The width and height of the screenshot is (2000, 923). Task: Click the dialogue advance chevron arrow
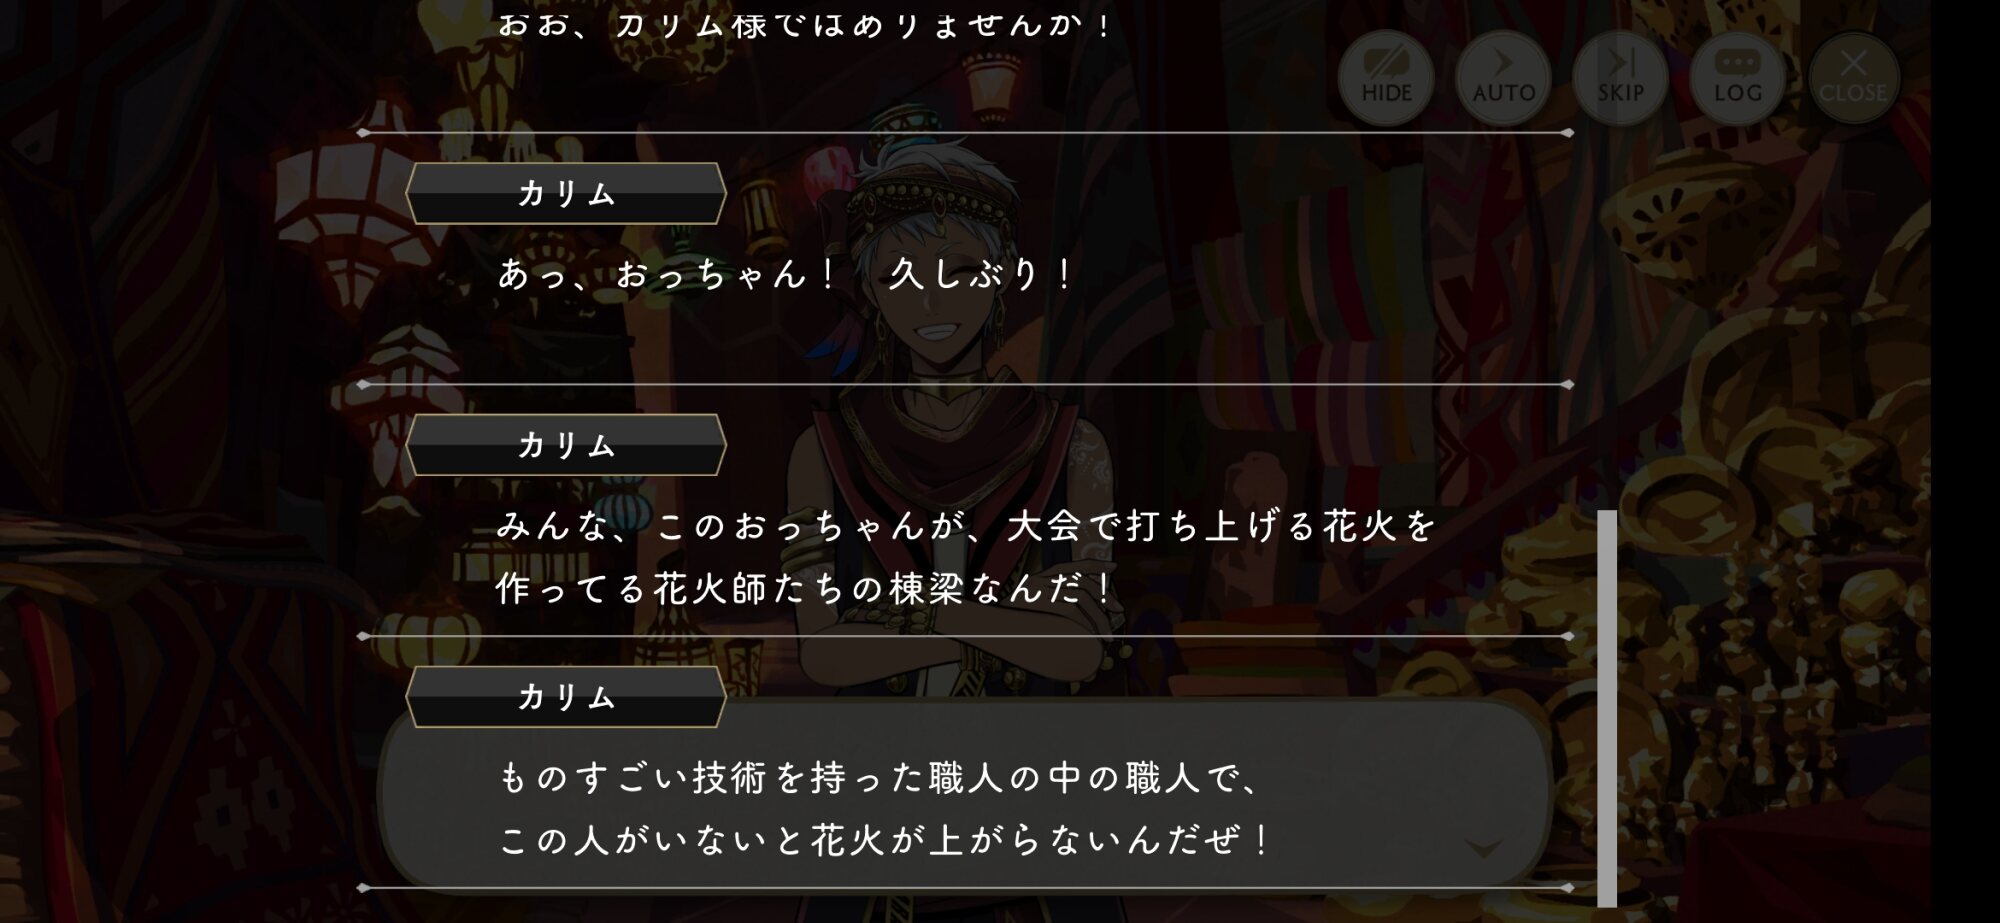coord(1483,849)
